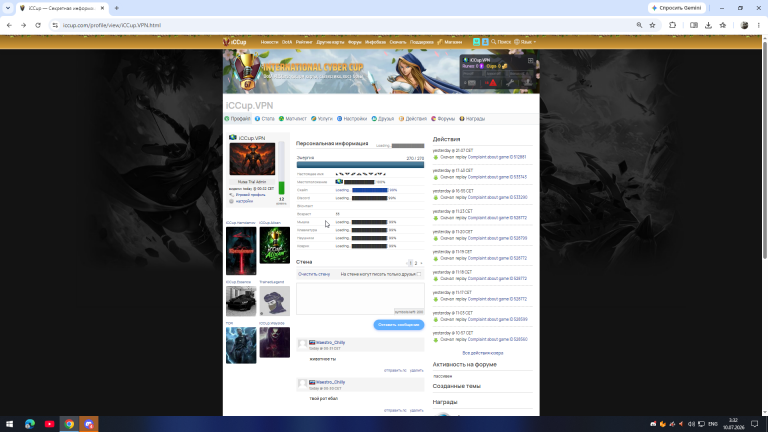Click the gold Cups coins icon
Image resolution: width=768 pixels, height=432 pixels.
504,66
